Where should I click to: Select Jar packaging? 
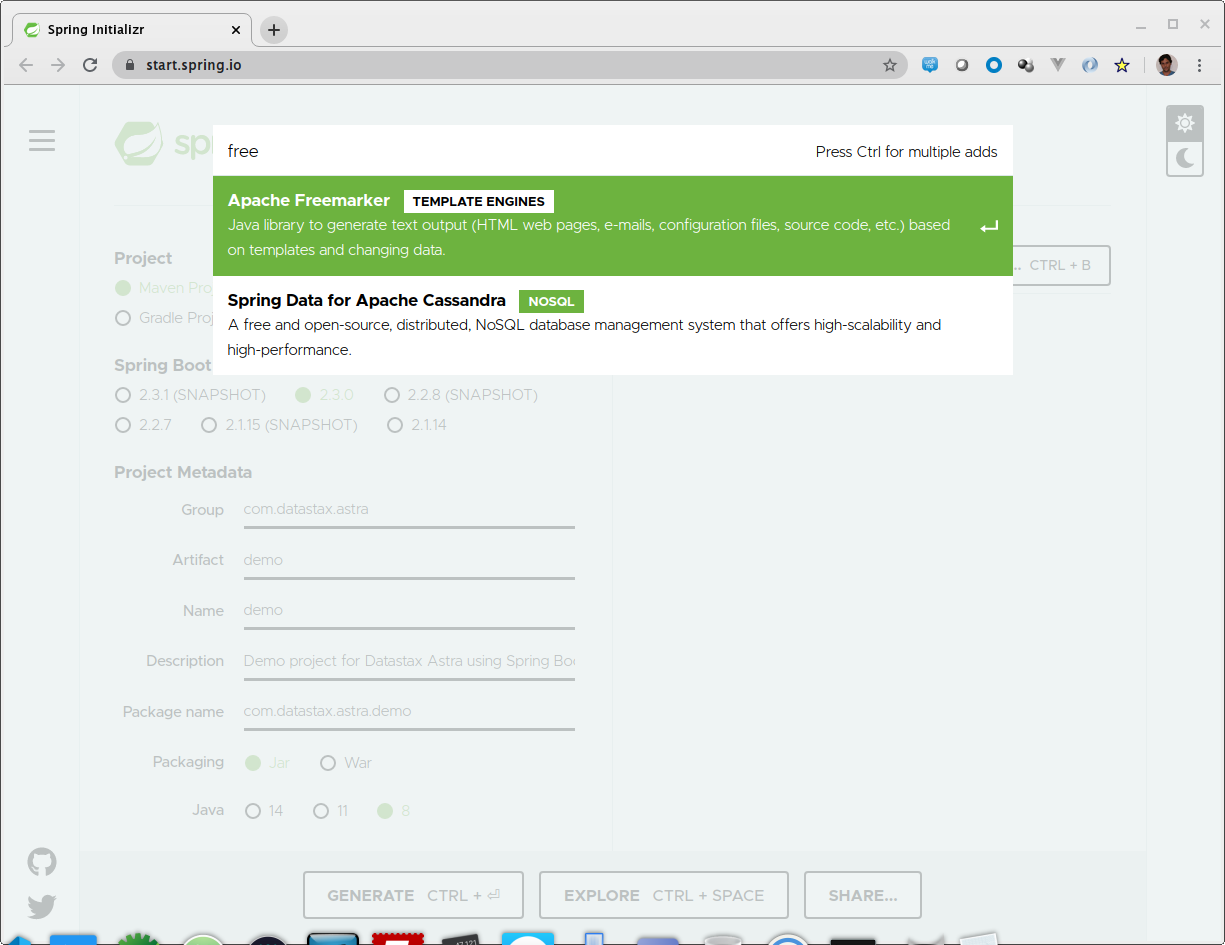pos(253,763)
